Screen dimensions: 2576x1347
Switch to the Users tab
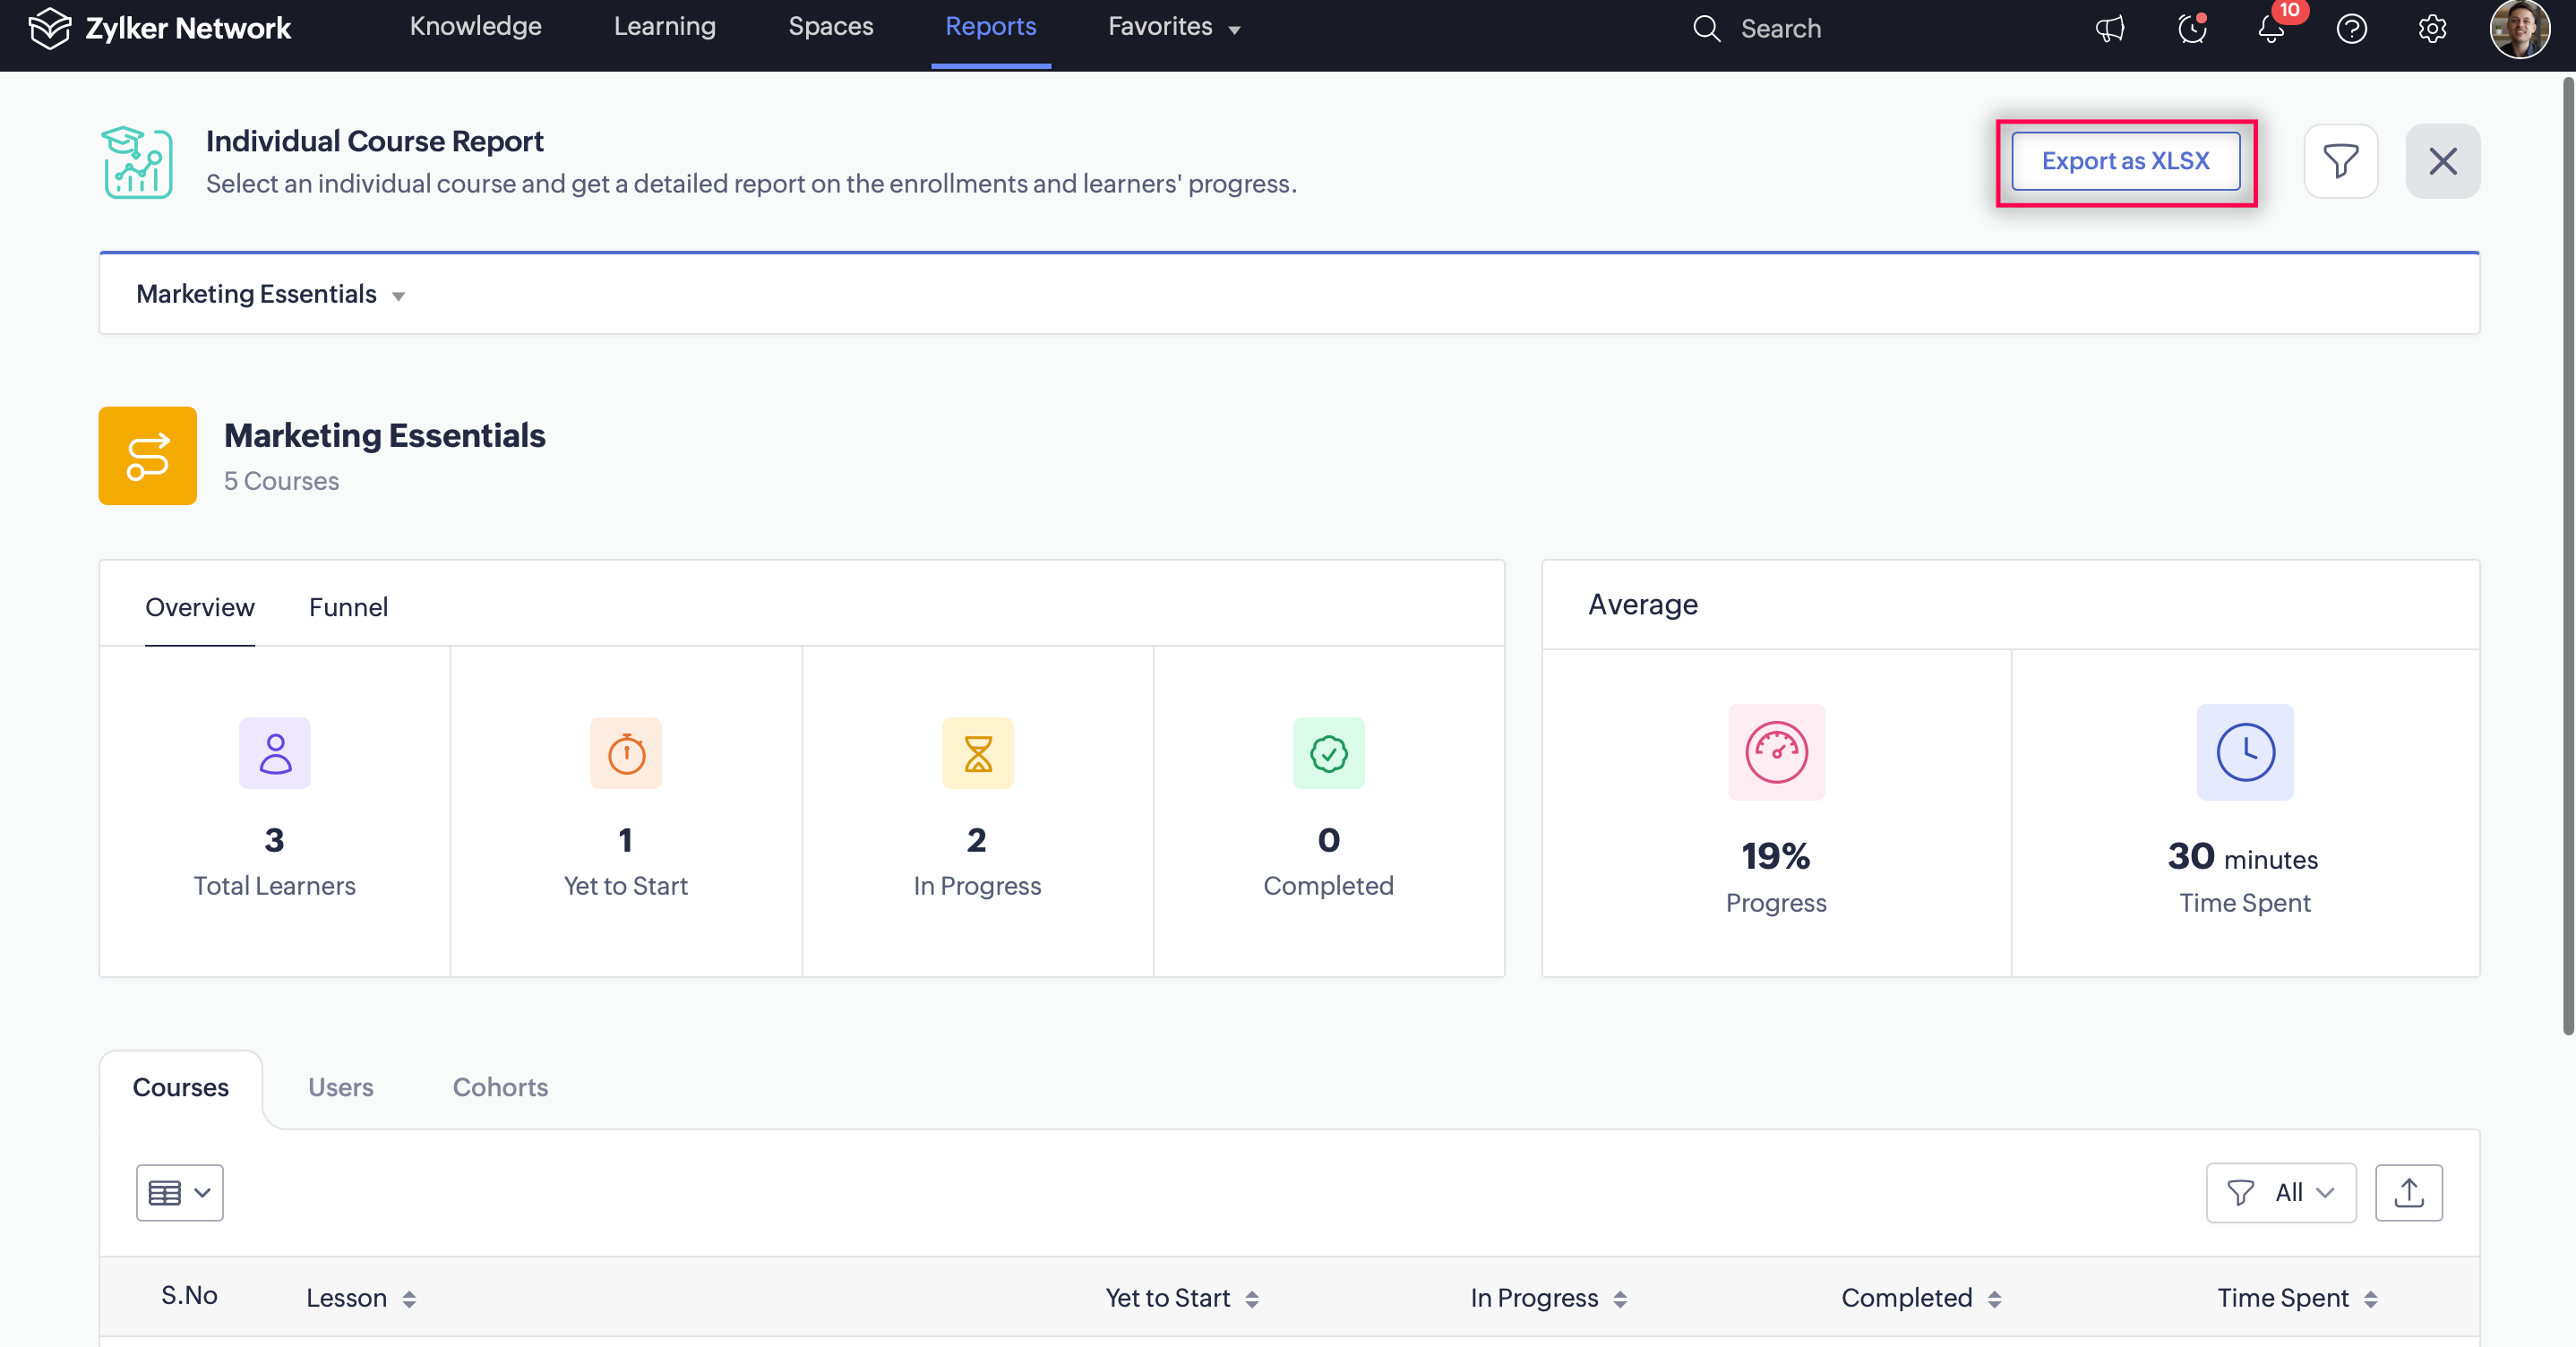[340, 1087]
